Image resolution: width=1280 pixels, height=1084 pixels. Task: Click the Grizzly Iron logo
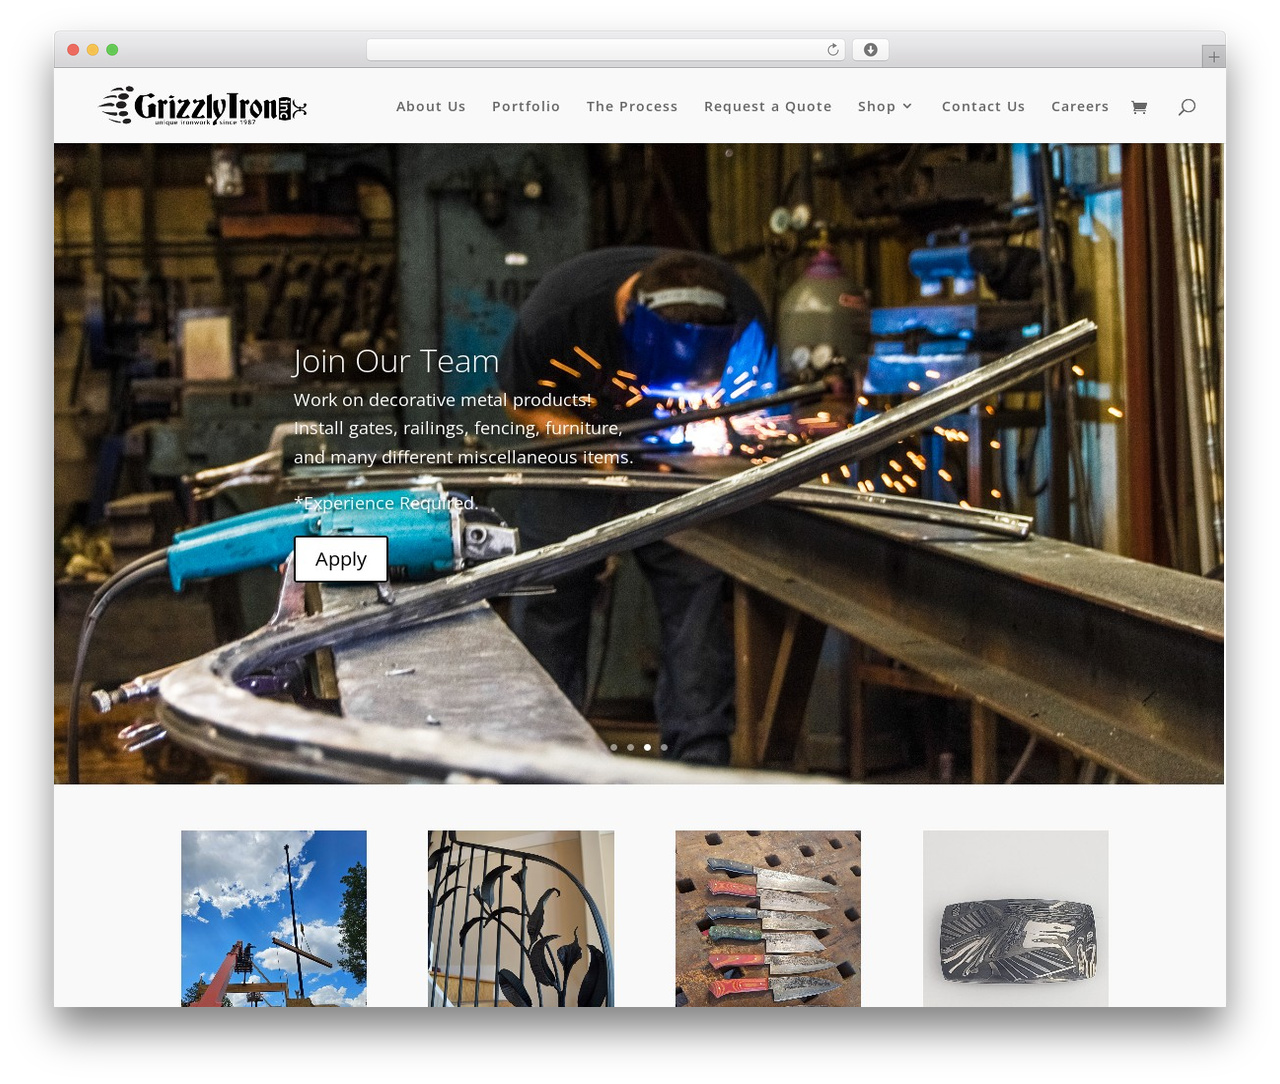point(203,106)
